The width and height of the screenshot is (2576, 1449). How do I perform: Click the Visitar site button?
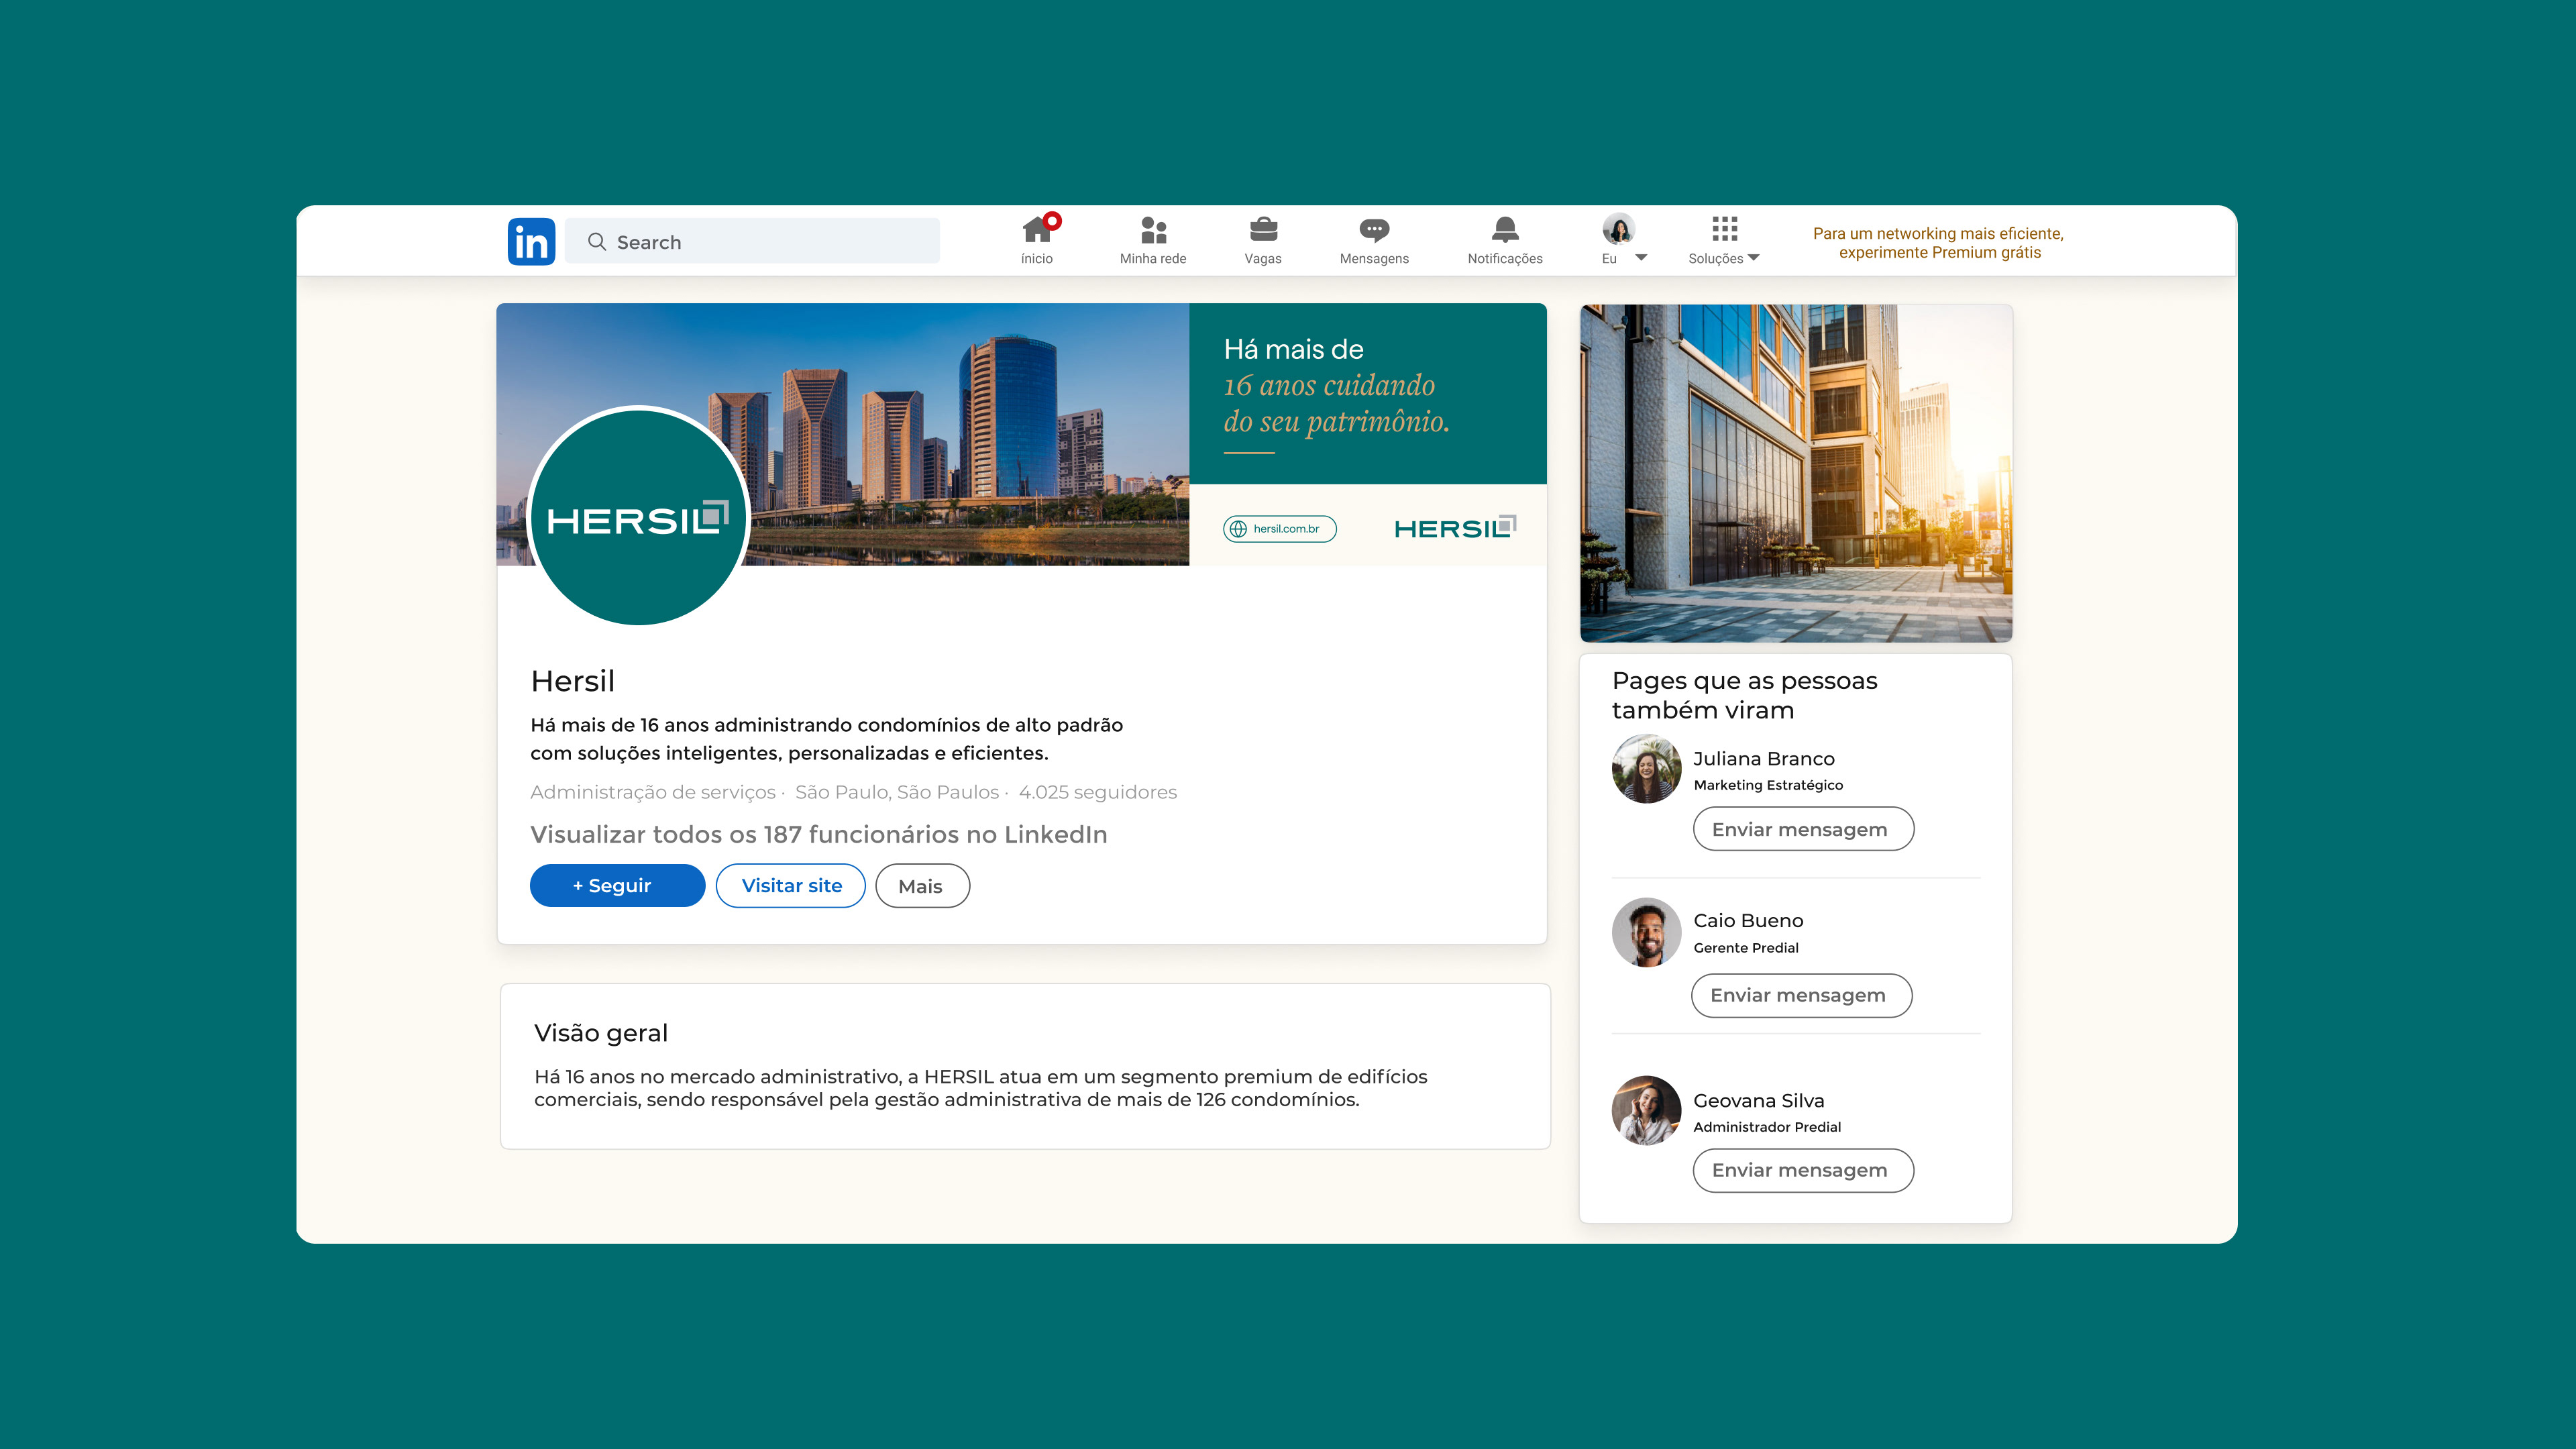791,886
